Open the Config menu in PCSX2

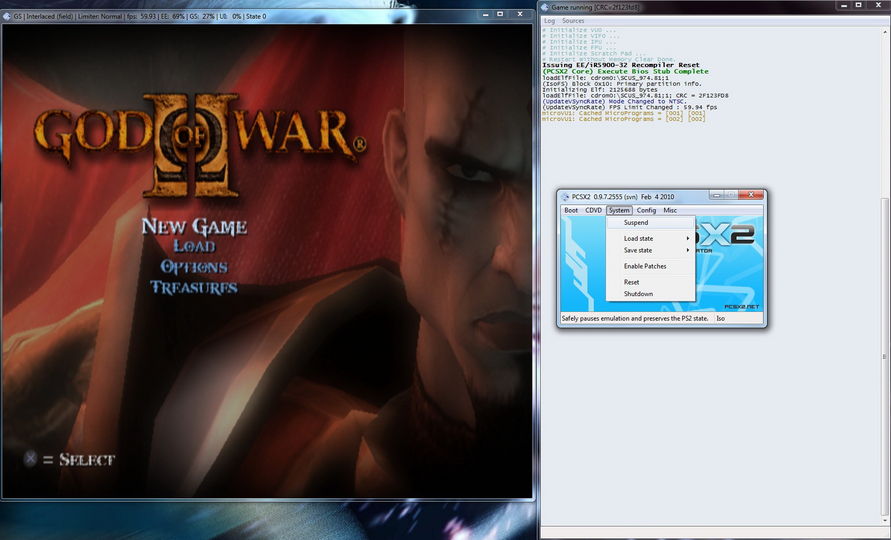pos(646,210)
